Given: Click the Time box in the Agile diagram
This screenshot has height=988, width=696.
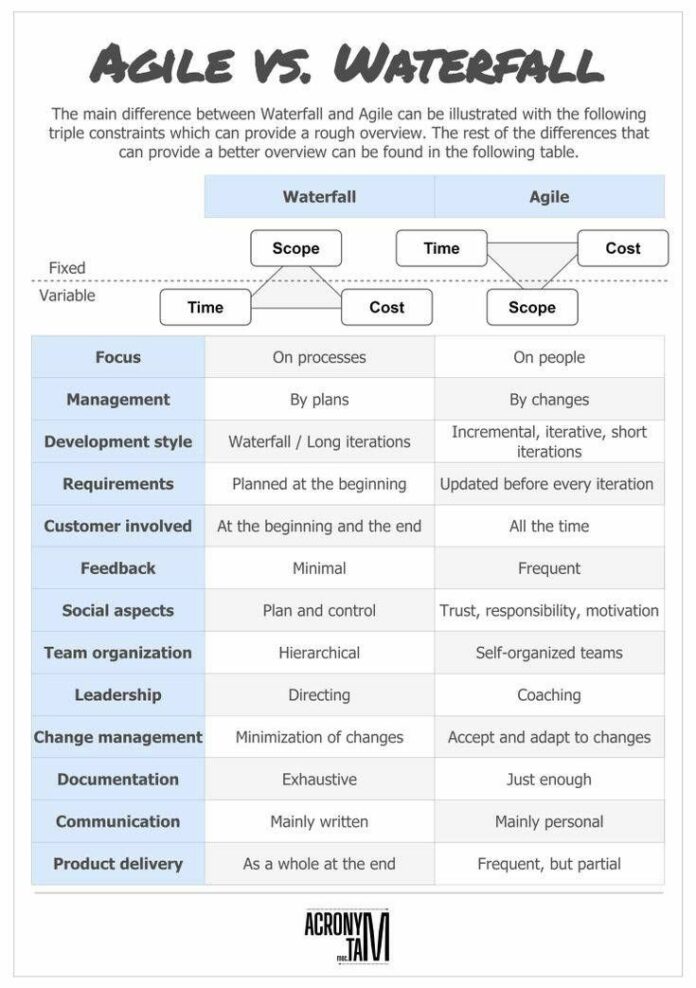Looking at the screenshot, I should point(441,248).
